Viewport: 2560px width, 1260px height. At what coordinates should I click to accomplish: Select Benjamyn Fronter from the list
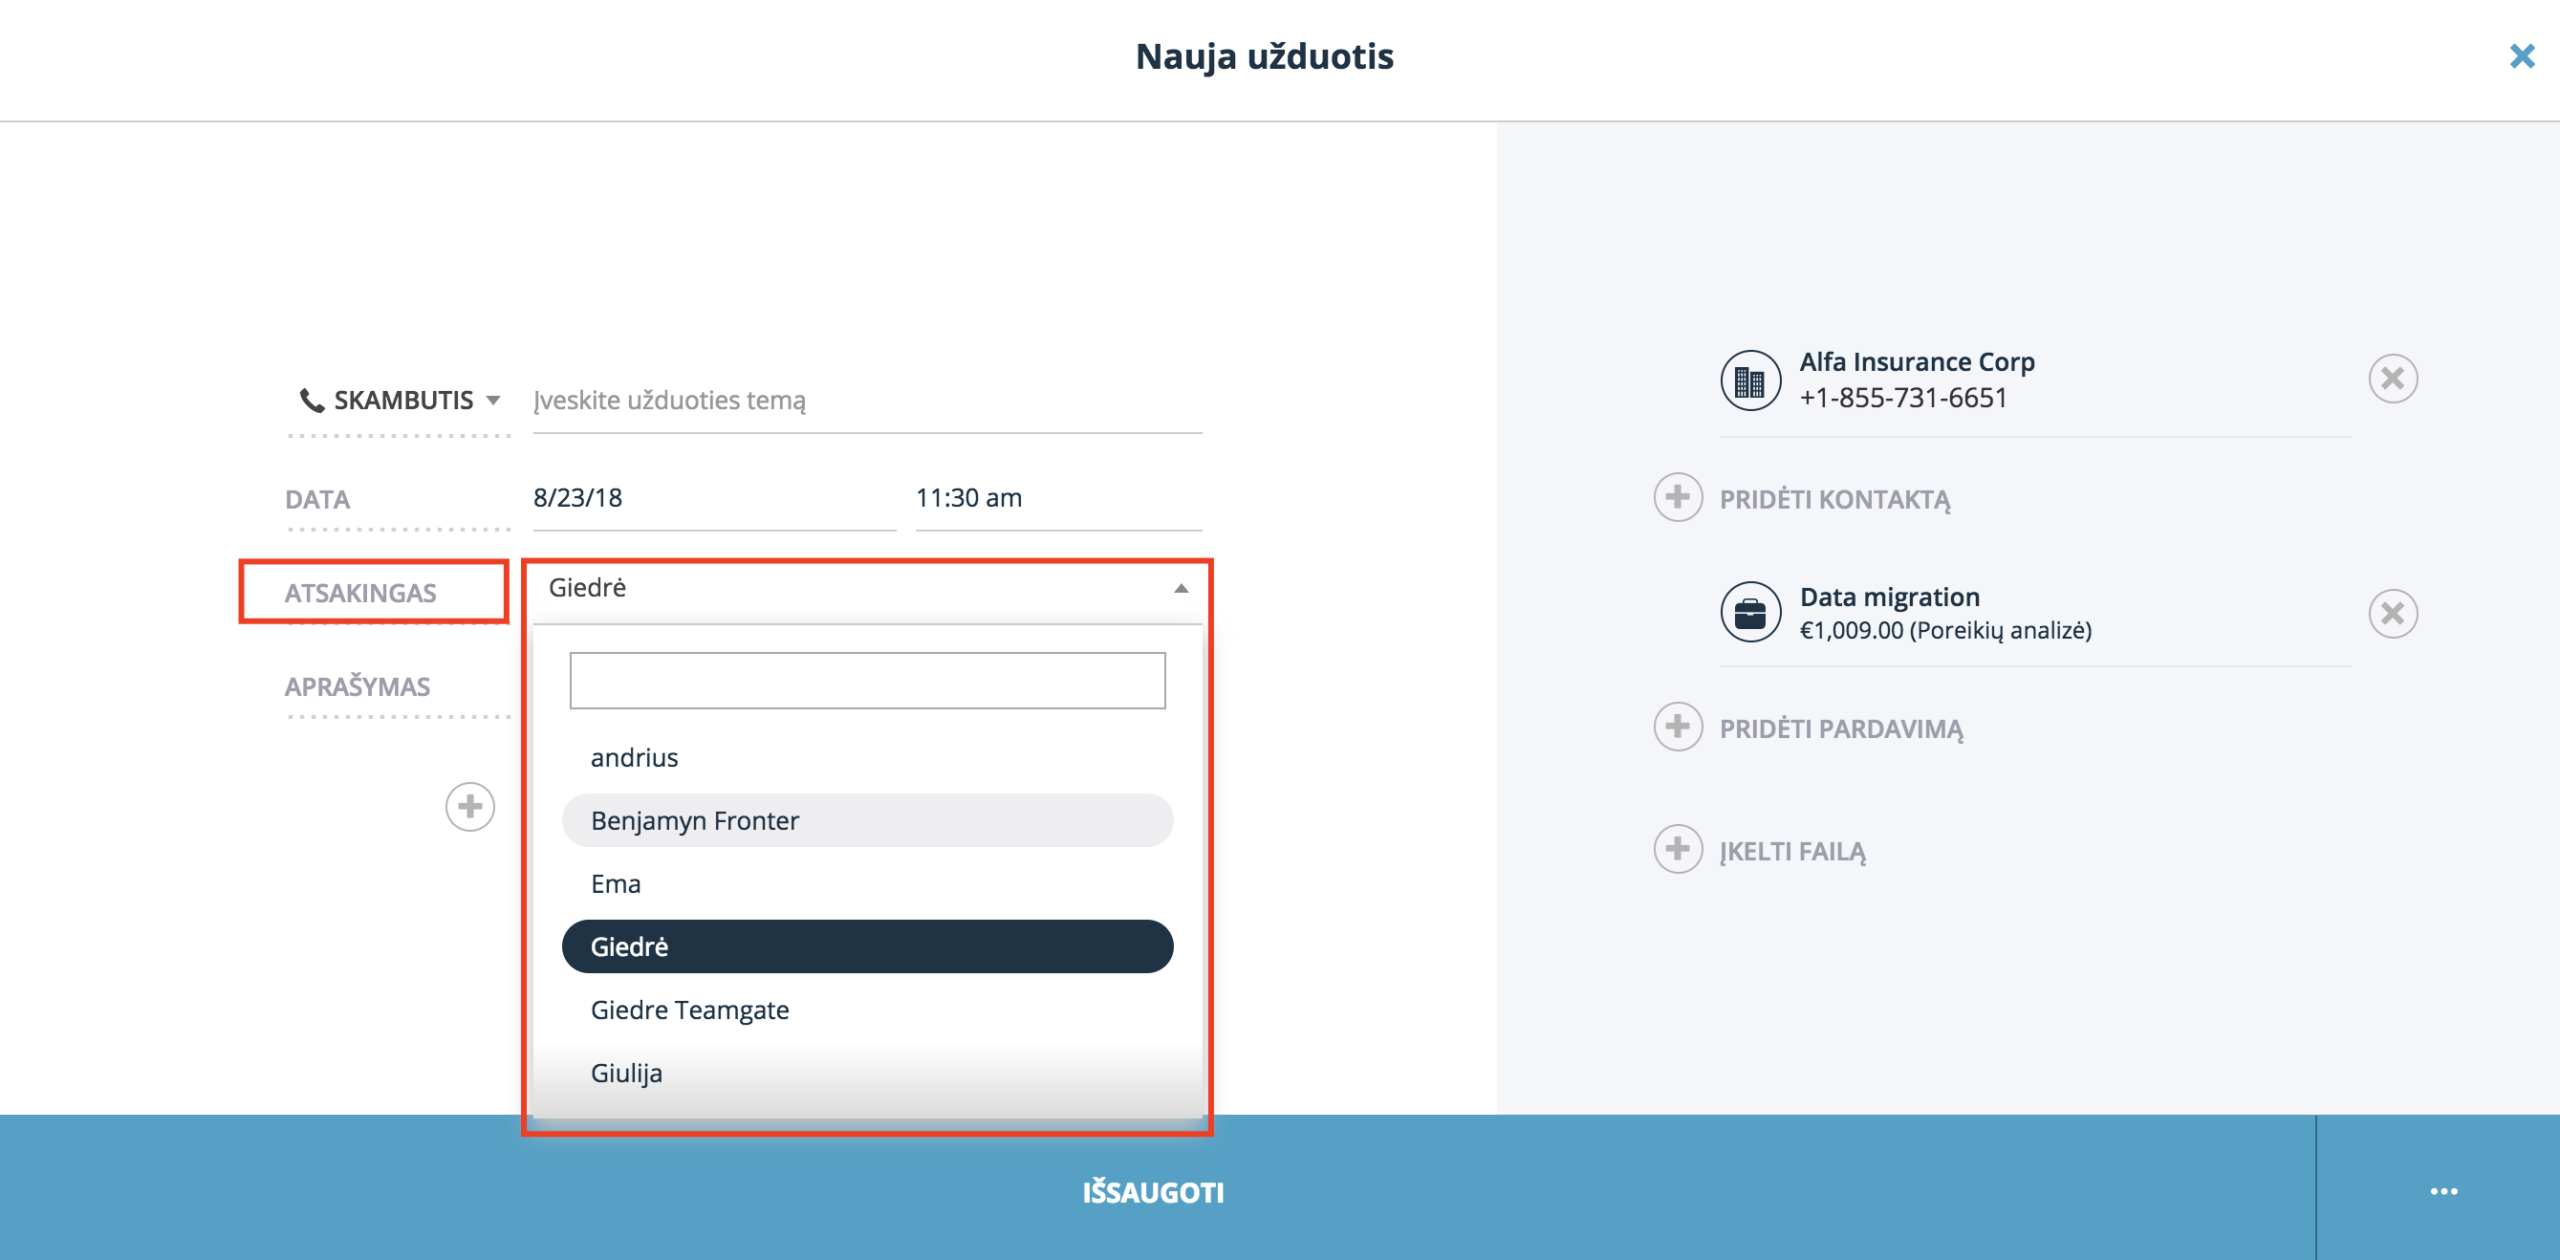pyautogui.click(x=867, y=821)
